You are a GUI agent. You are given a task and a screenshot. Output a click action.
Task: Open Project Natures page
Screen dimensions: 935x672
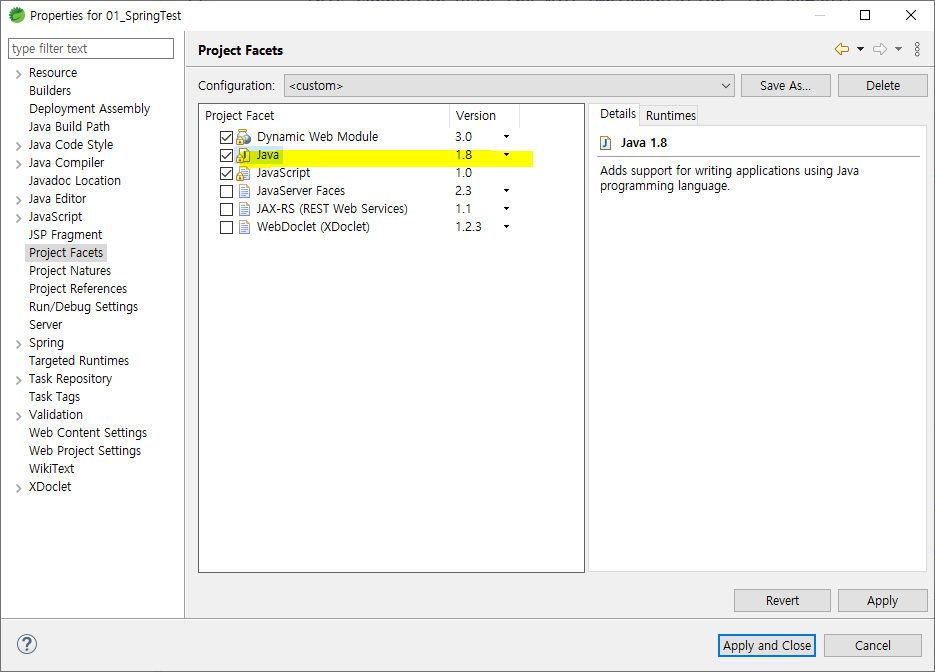point(70,271)
